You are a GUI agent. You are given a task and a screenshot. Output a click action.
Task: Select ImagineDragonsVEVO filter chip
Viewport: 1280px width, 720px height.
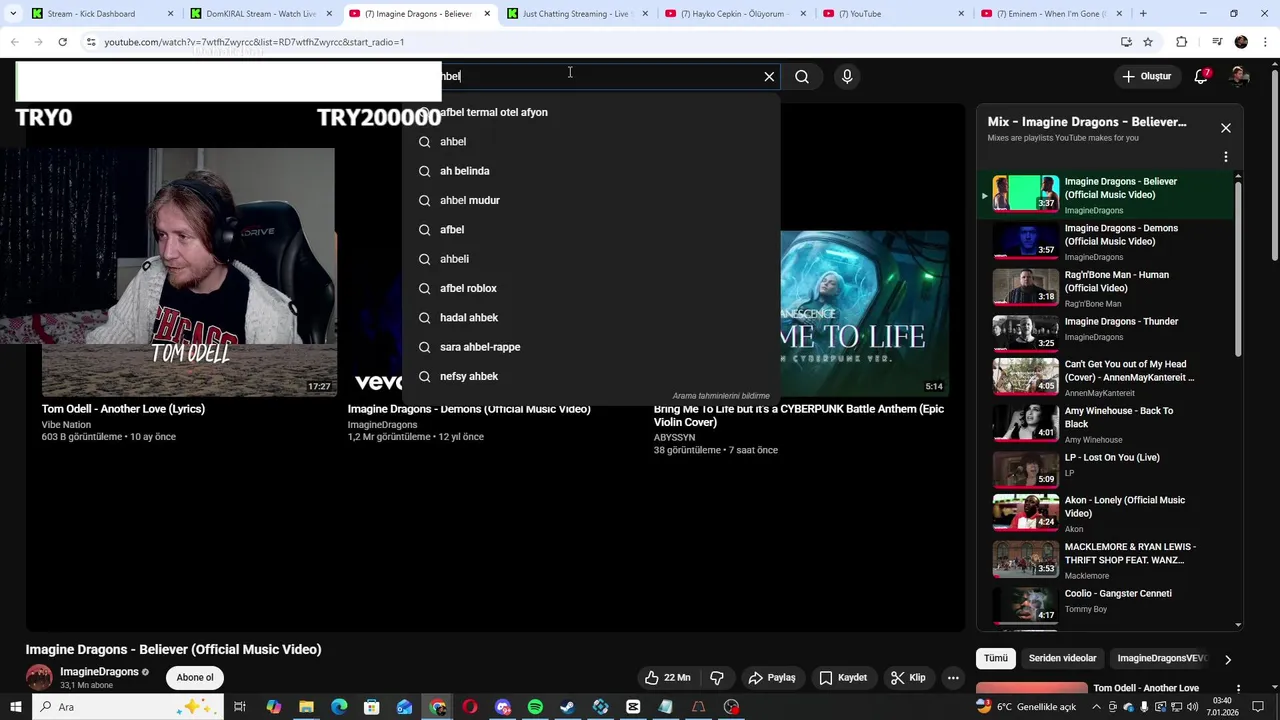coord(1161,658)
